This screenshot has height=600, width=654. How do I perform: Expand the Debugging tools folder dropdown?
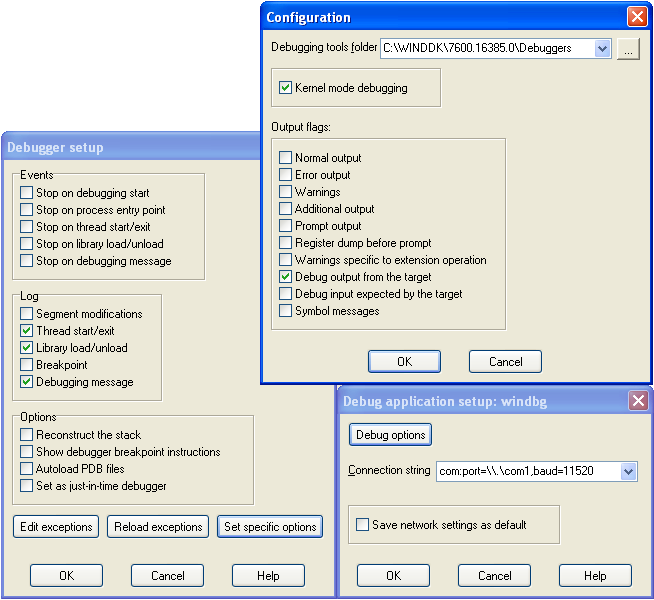click(602, 48)
